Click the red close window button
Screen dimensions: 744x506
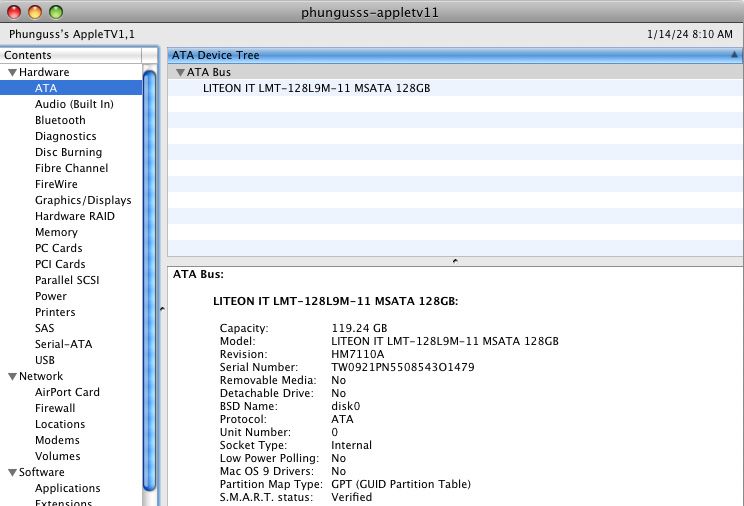[x=14, y=12]
